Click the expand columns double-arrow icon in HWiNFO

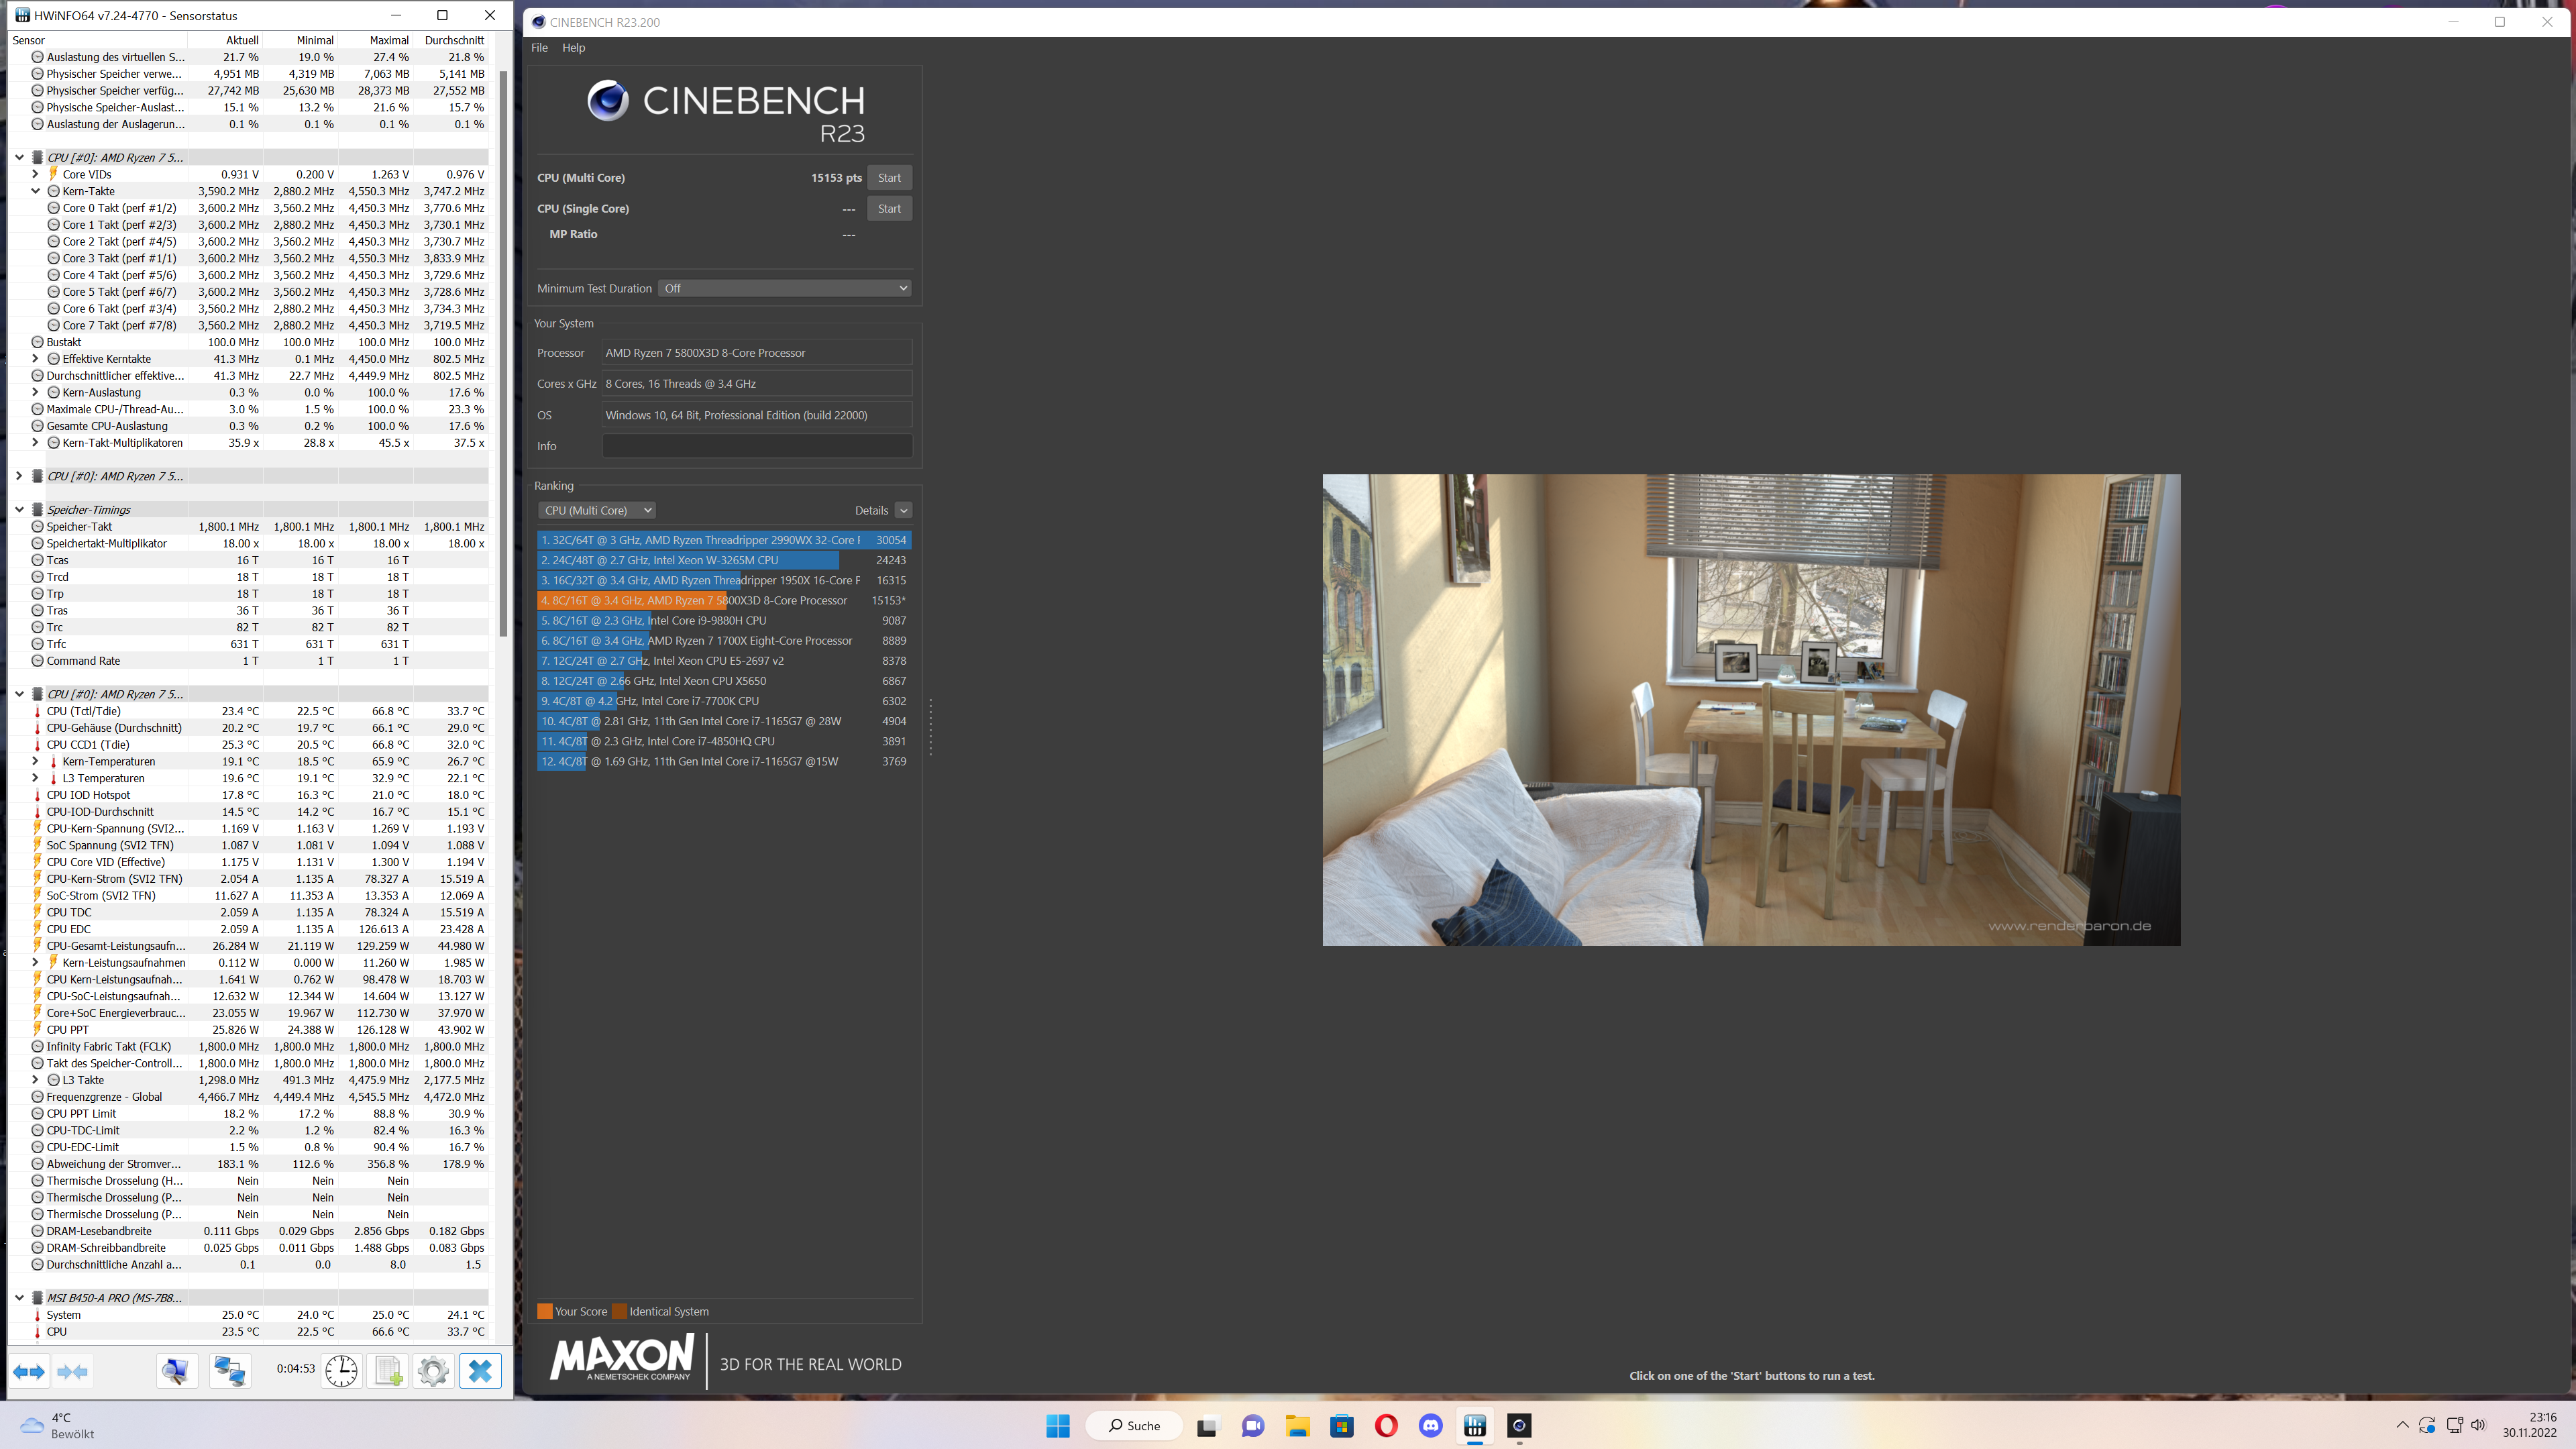pos(28,1371)
